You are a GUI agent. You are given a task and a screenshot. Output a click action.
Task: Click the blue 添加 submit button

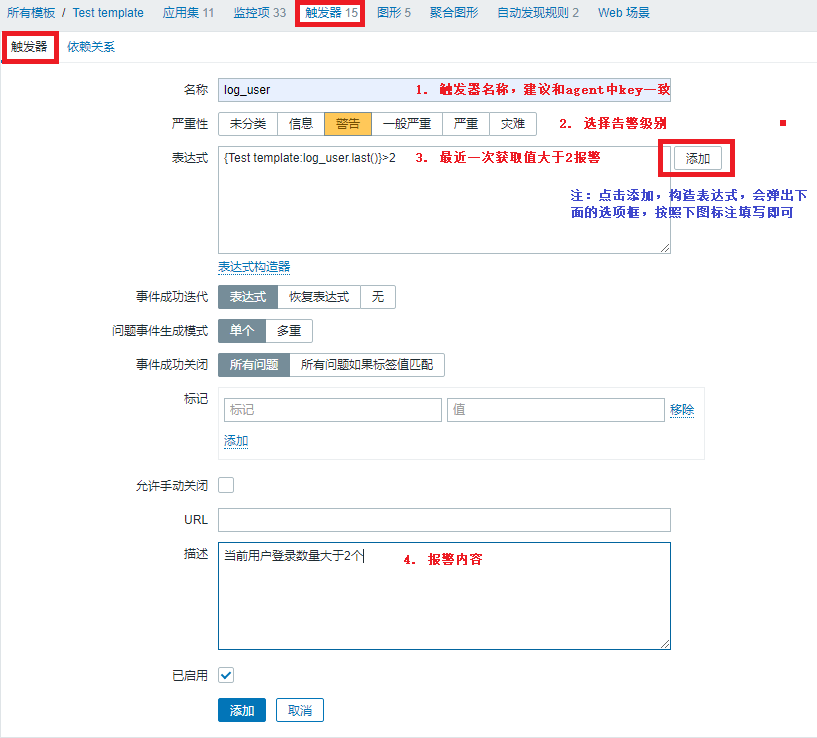[242, 710]
